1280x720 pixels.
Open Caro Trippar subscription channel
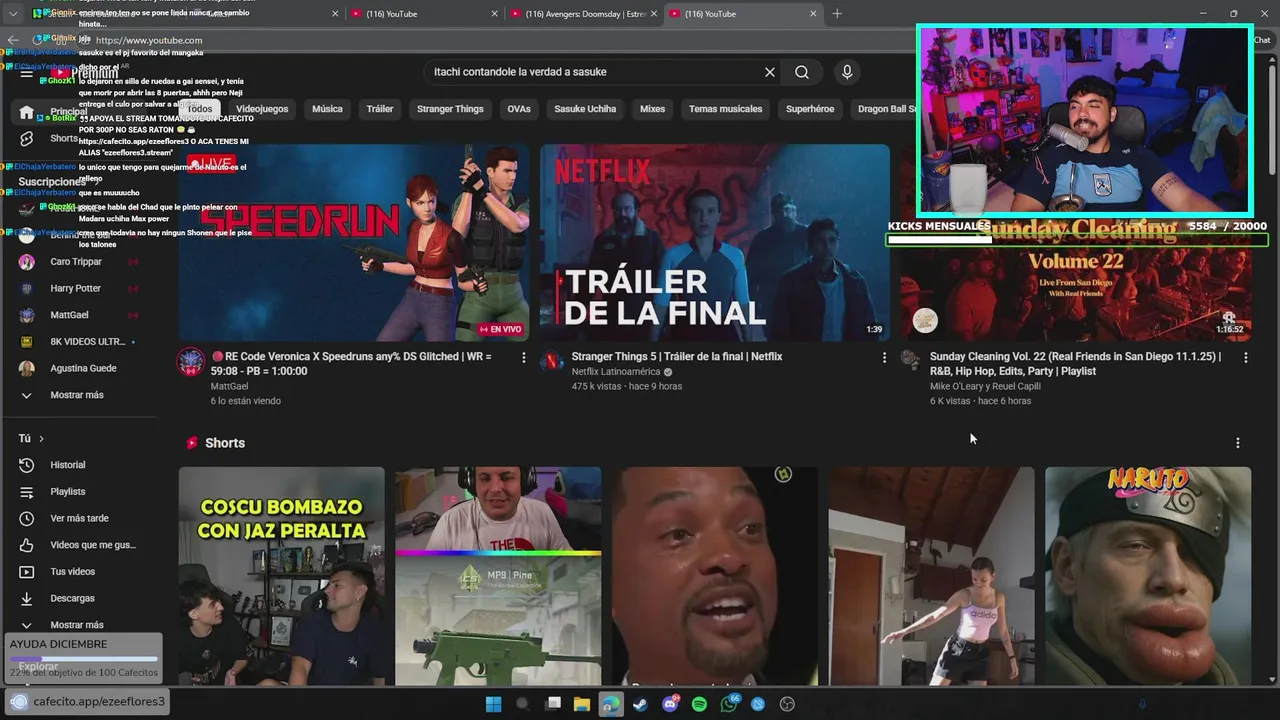(76, 262)
